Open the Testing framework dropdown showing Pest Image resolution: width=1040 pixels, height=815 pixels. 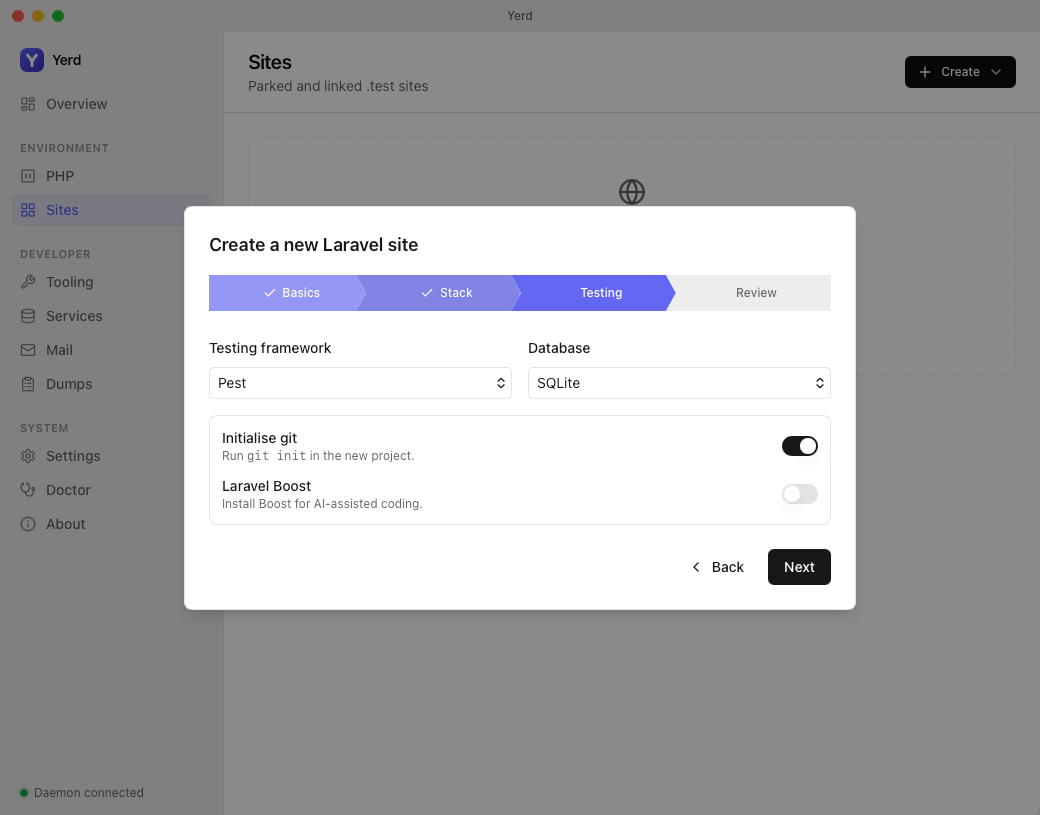360,383
